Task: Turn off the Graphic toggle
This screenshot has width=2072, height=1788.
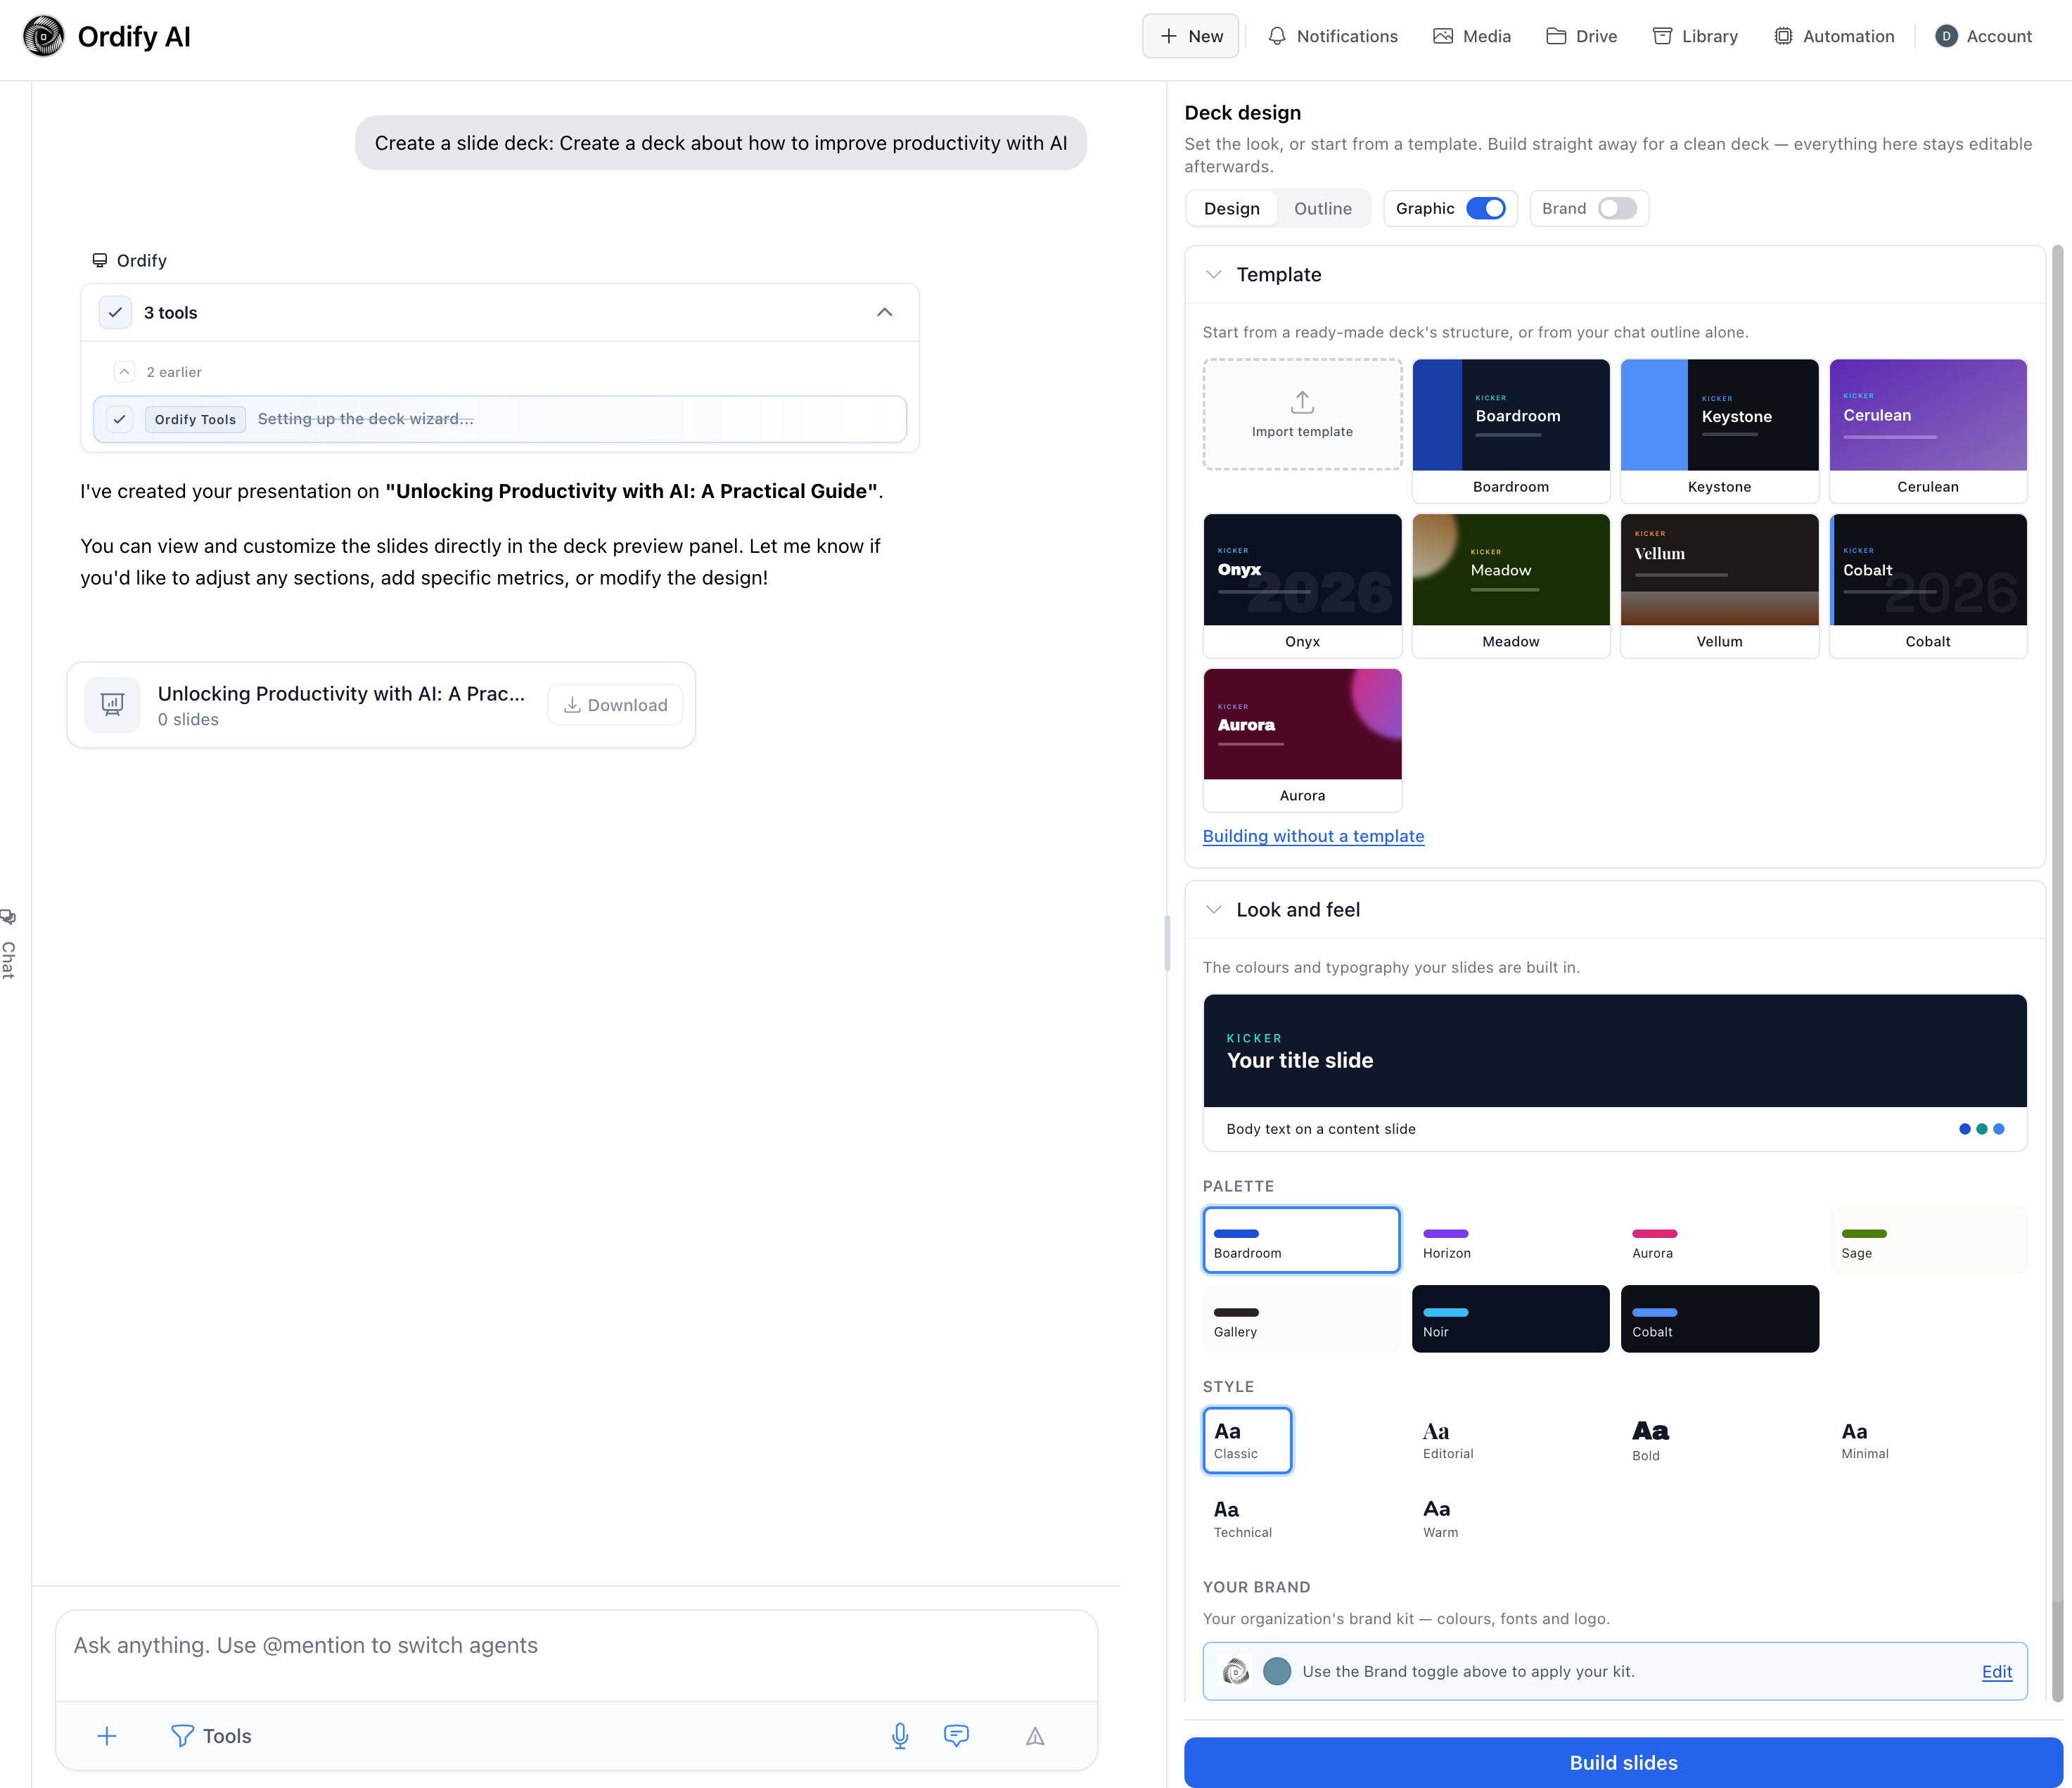Action: pos(1486,208)
